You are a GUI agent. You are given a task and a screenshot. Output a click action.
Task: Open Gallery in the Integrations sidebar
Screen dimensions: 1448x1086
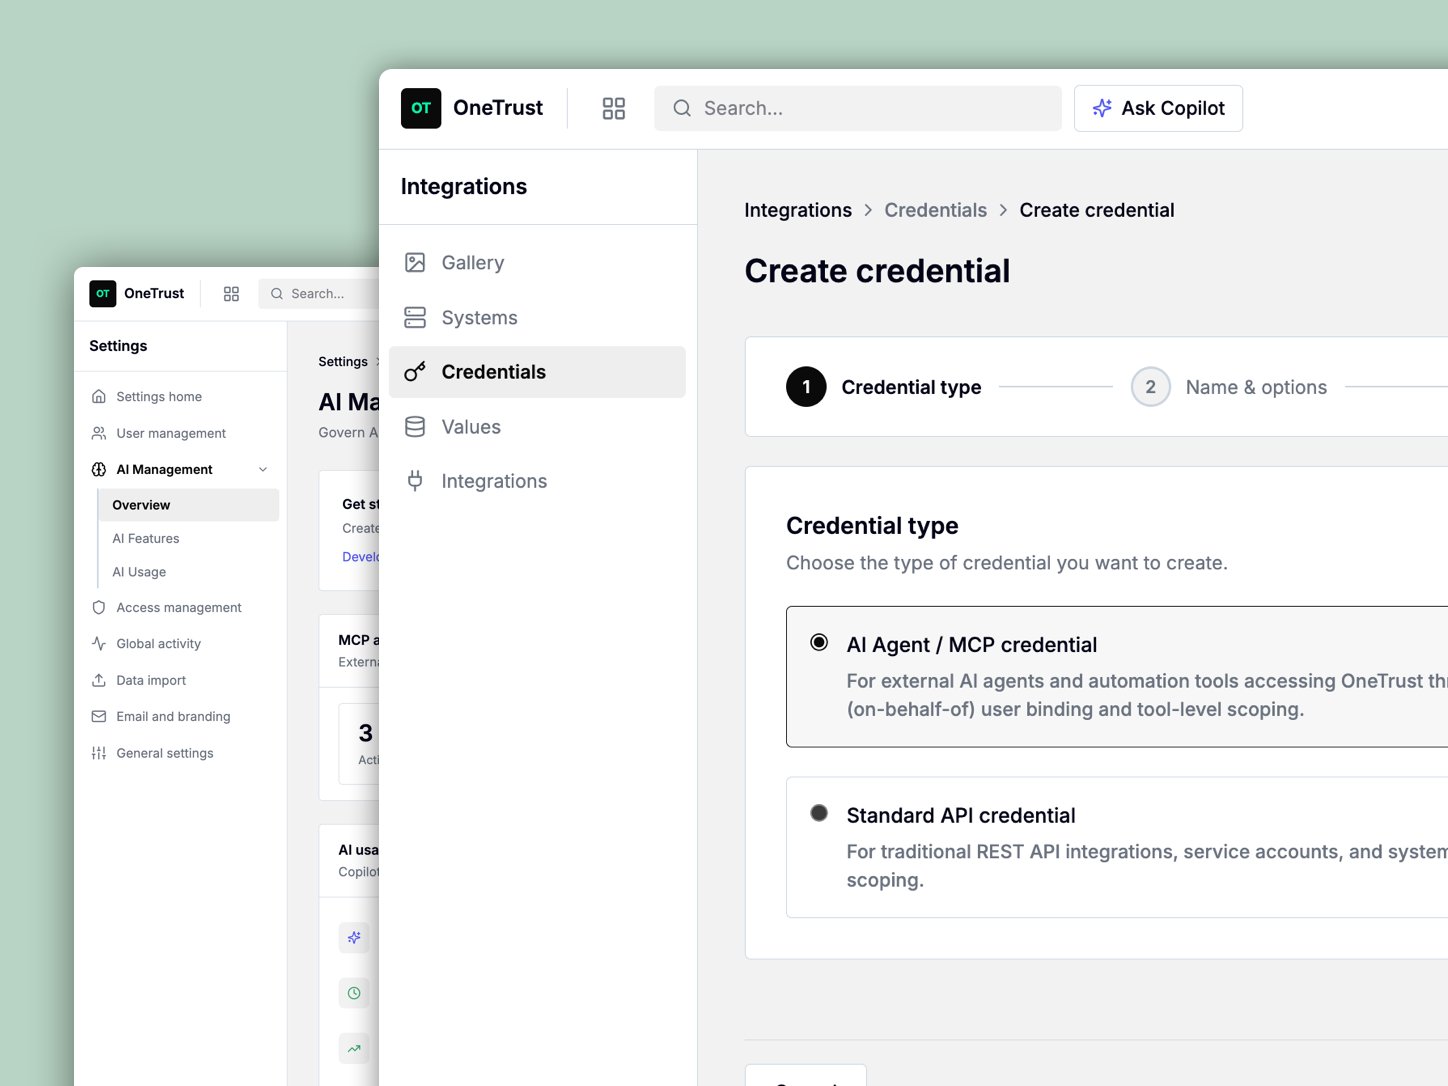click(x=537, y=263)
